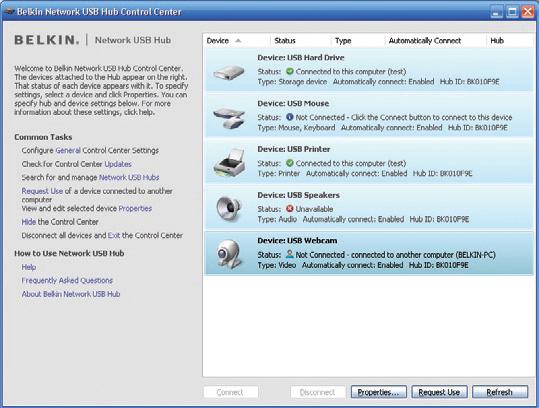Select the USB Hard Drive device icon
The height and width of the screenshot is (408, 539).
(x=229, y=72)
